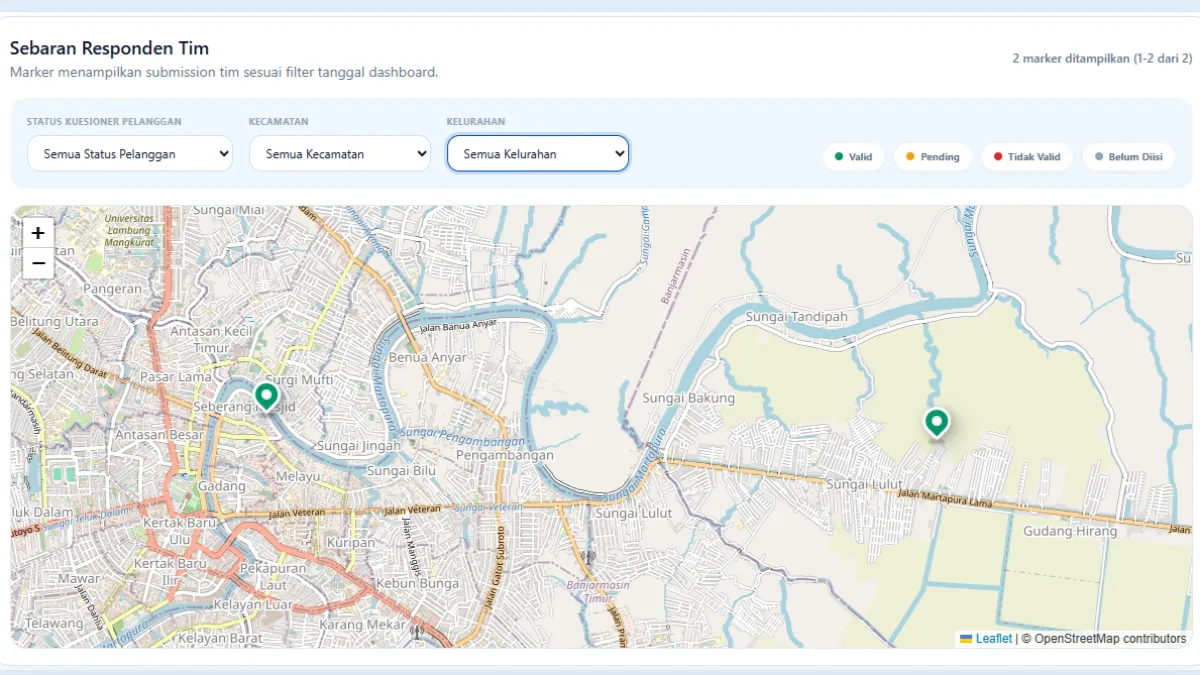Click the KELURAHAN filter label

coord(476,122)
